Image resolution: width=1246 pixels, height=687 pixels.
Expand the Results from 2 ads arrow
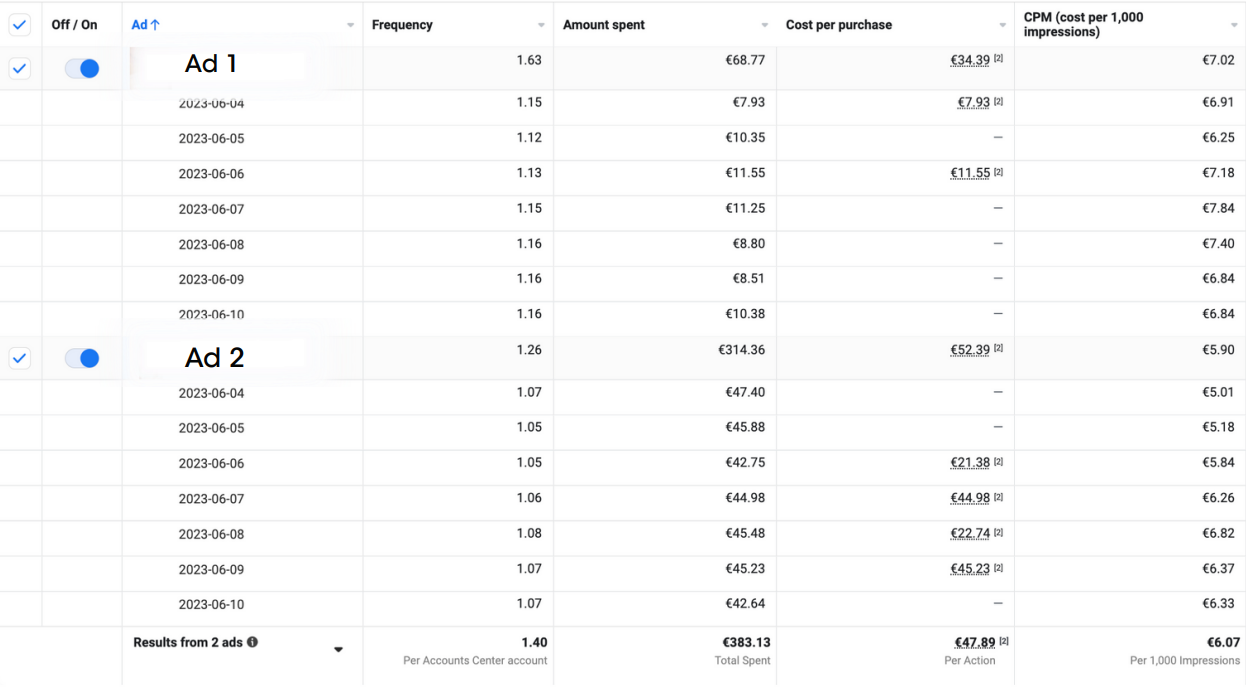point(338,650)
